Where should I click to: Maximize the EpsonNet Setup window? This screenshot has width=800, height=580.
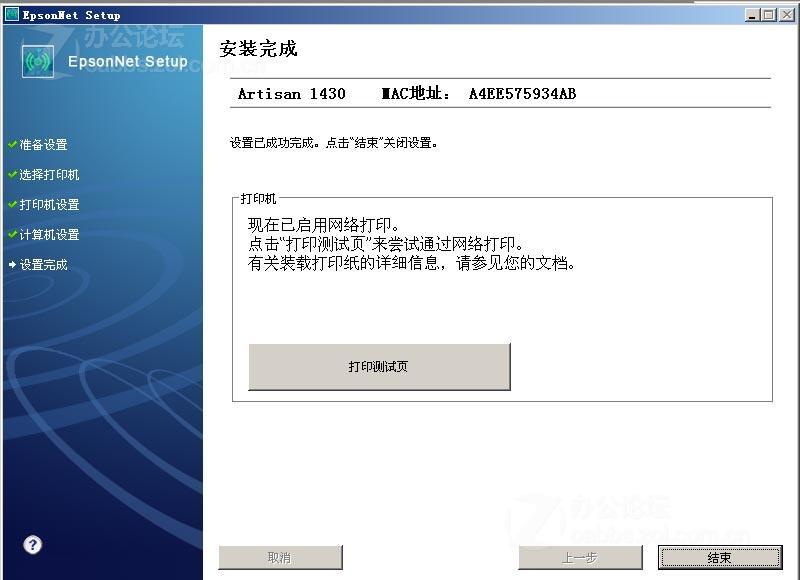[768, 15]
